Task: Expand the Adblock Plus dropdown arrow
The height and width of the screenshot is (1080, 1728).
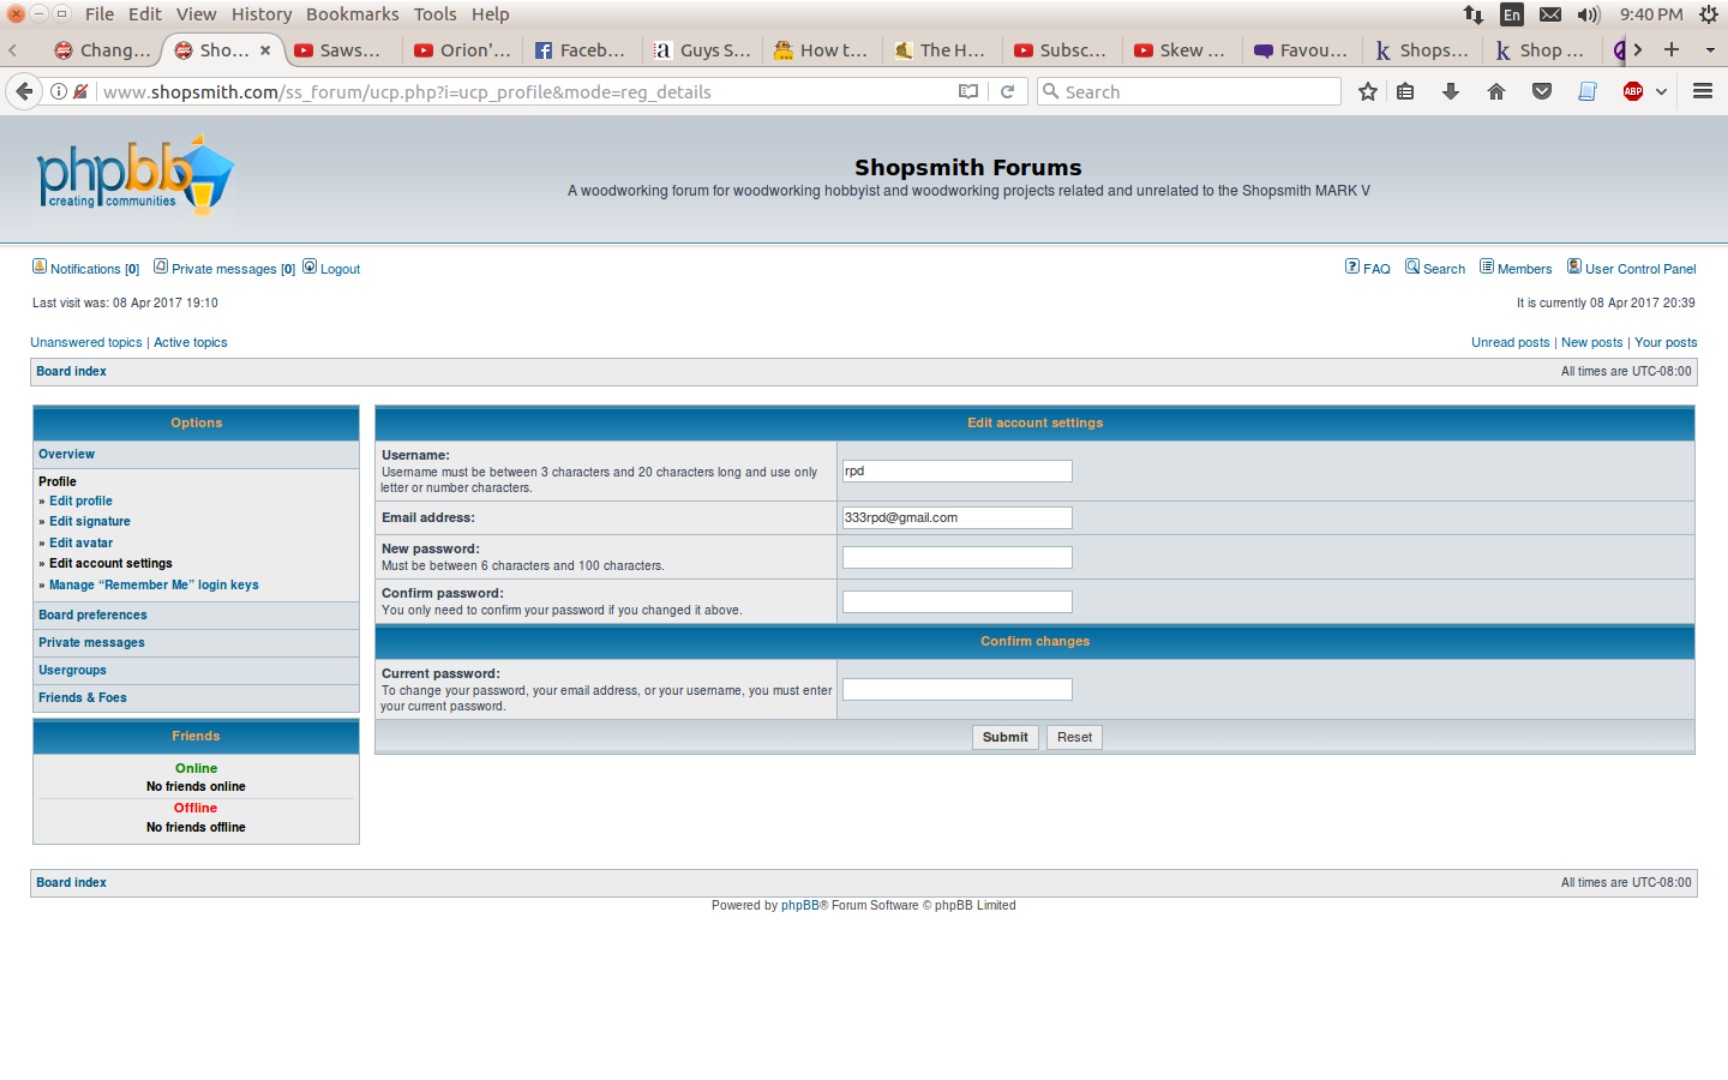Action: click(x=1661, y=91)
